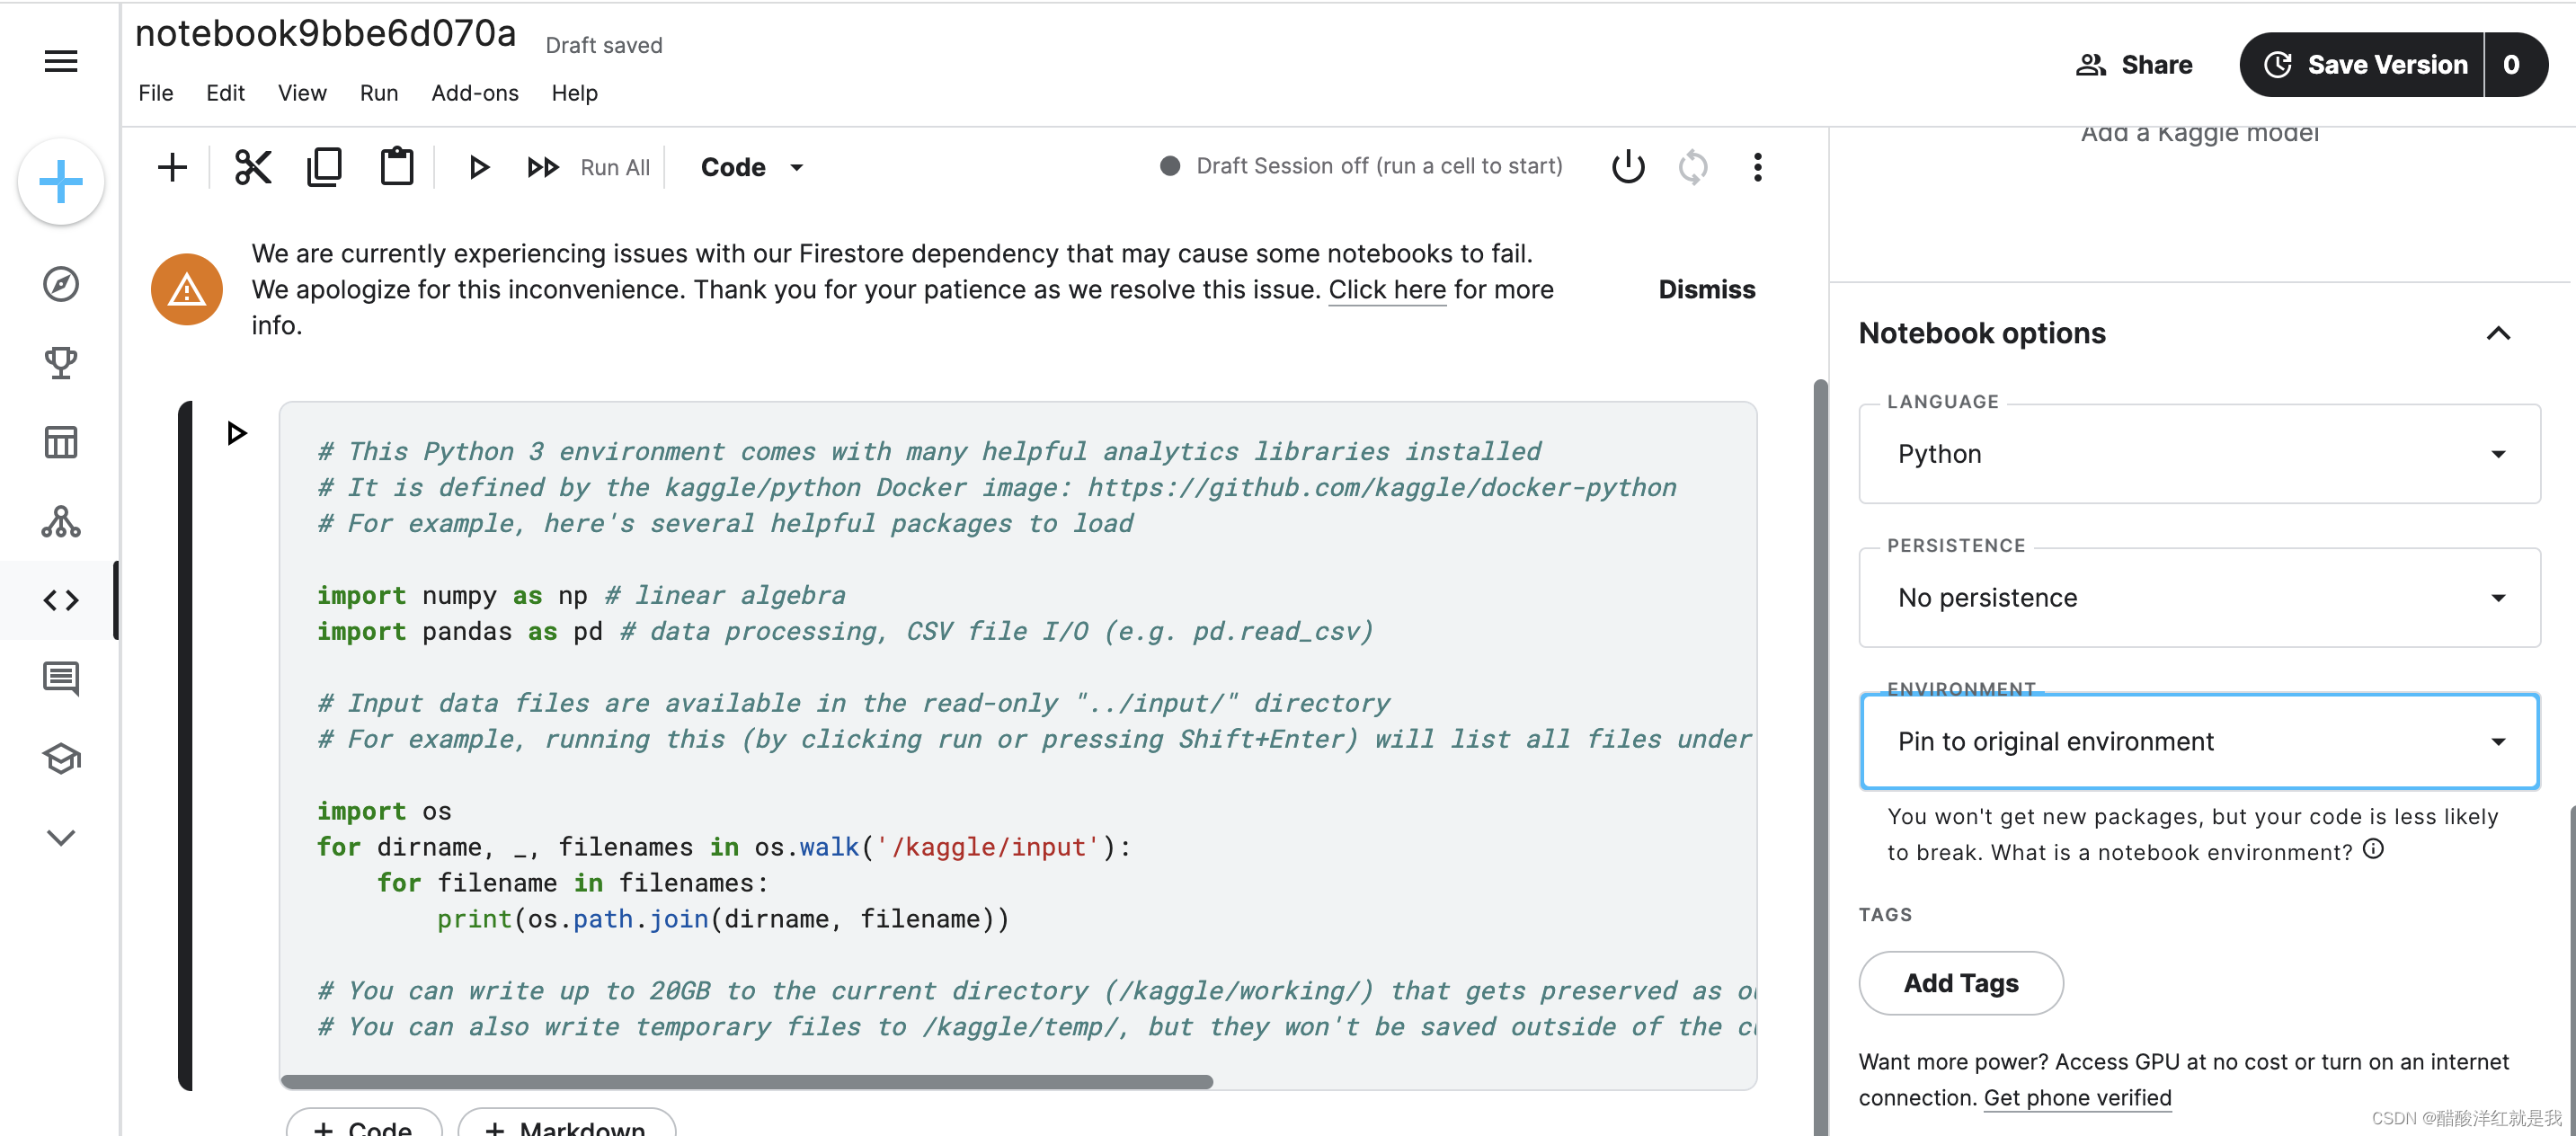Paste cell with the clipboard icon
2576x1136 pixels.
point(397,167)
